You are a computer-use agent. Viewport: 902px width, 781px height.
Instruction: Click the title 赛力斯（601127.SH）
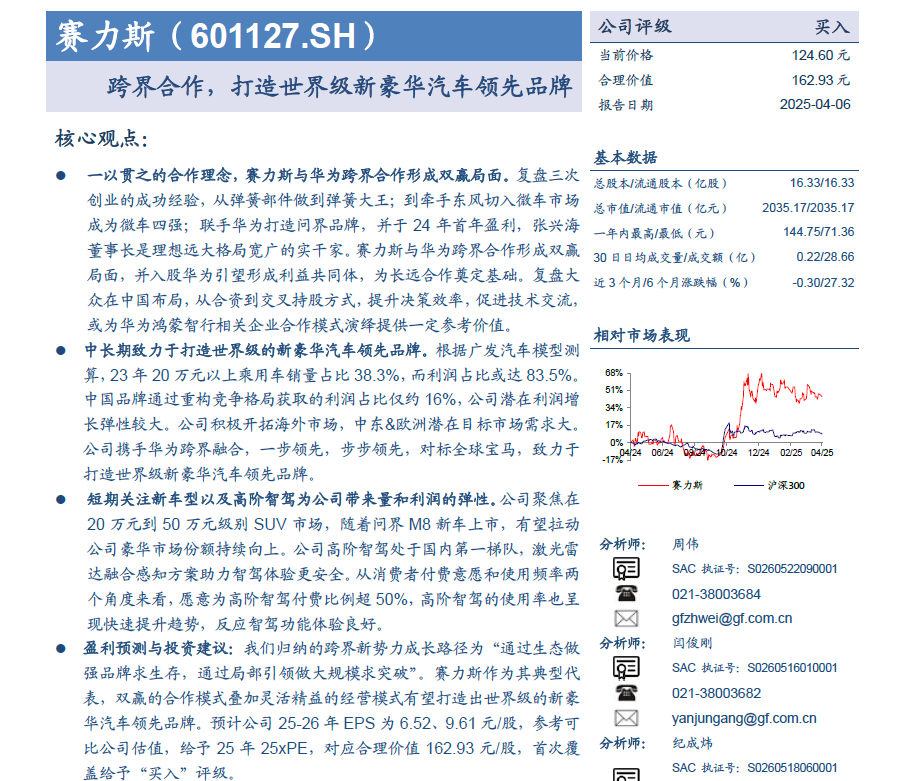216,36
